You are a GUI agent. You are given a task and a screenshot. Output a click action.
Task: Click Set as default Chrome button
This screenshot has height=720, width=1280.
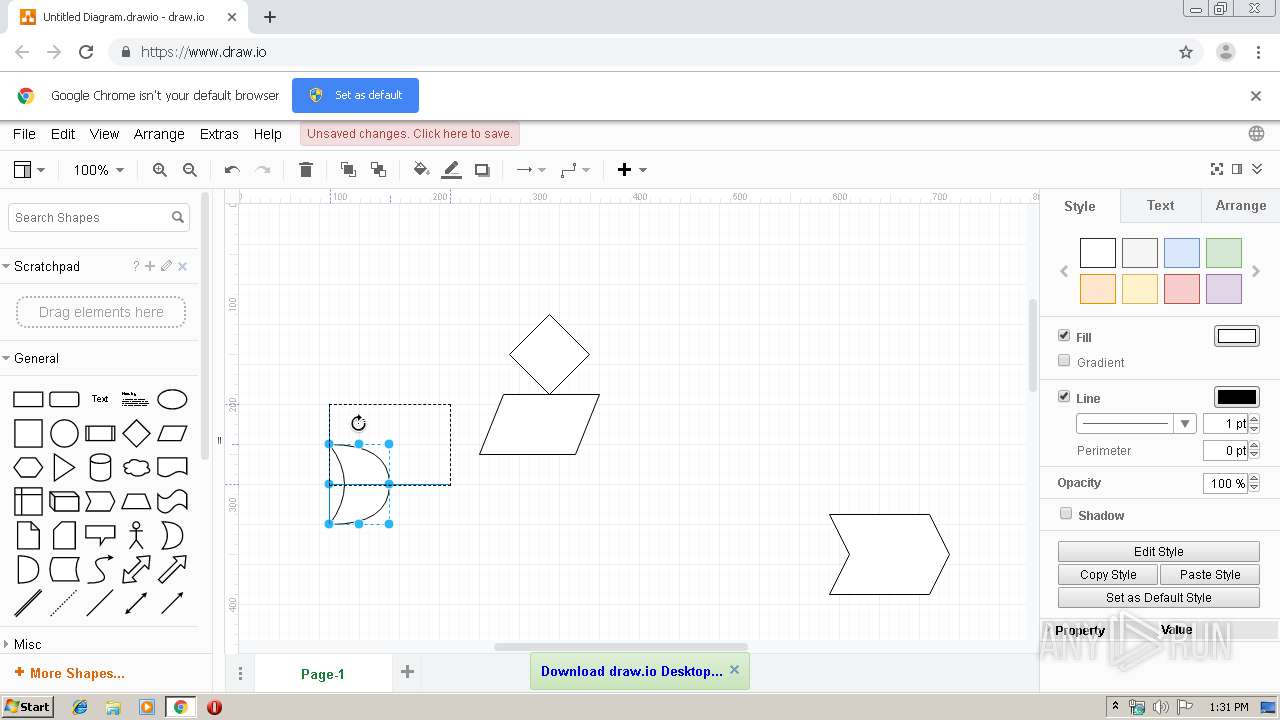355,95
